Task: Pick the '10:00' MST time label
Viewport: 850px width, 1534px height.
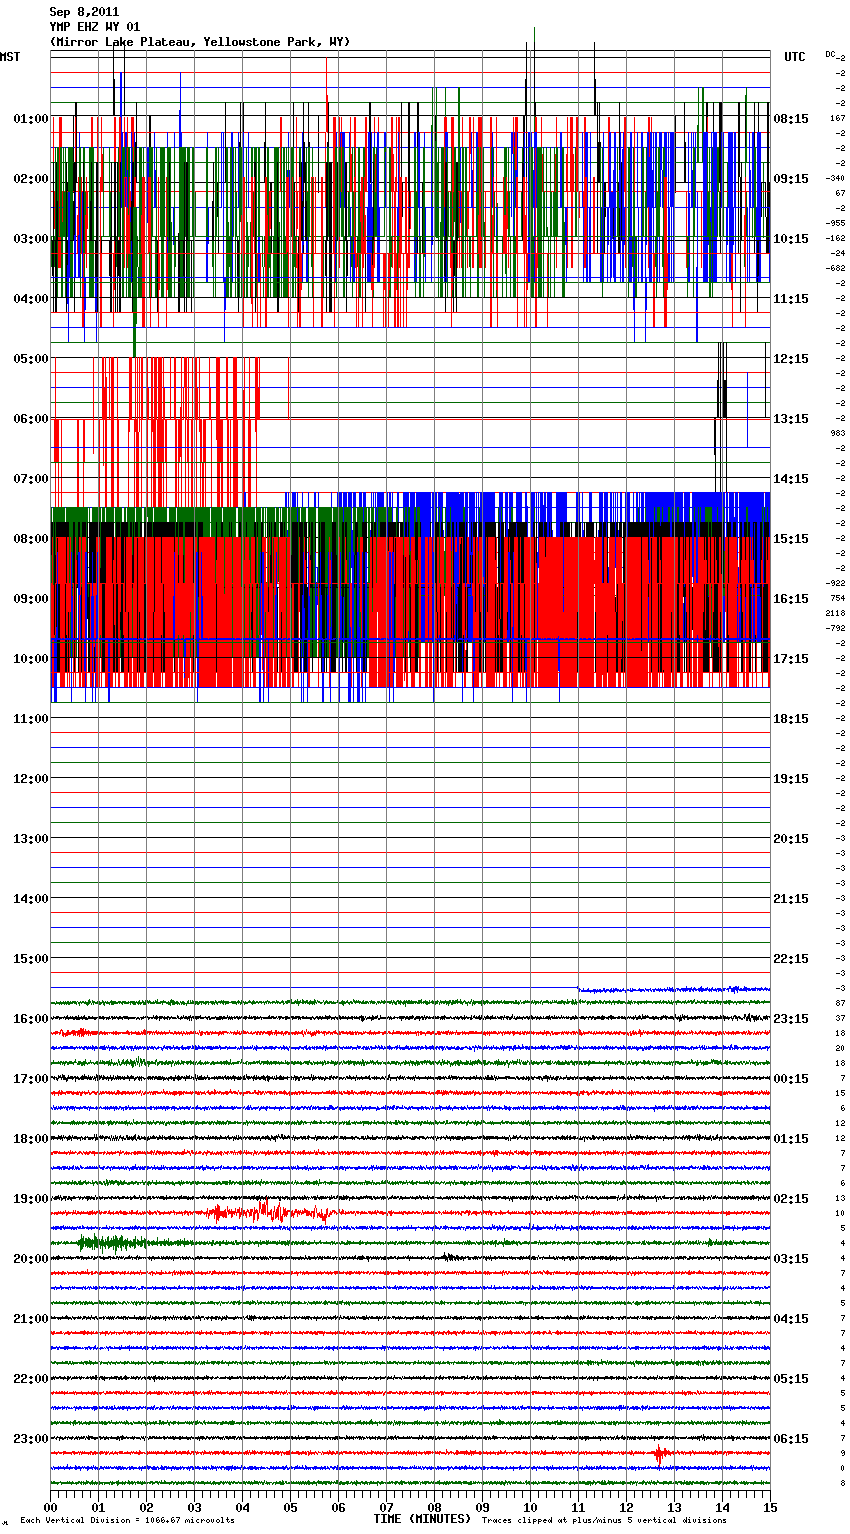Action: (31, 658)
